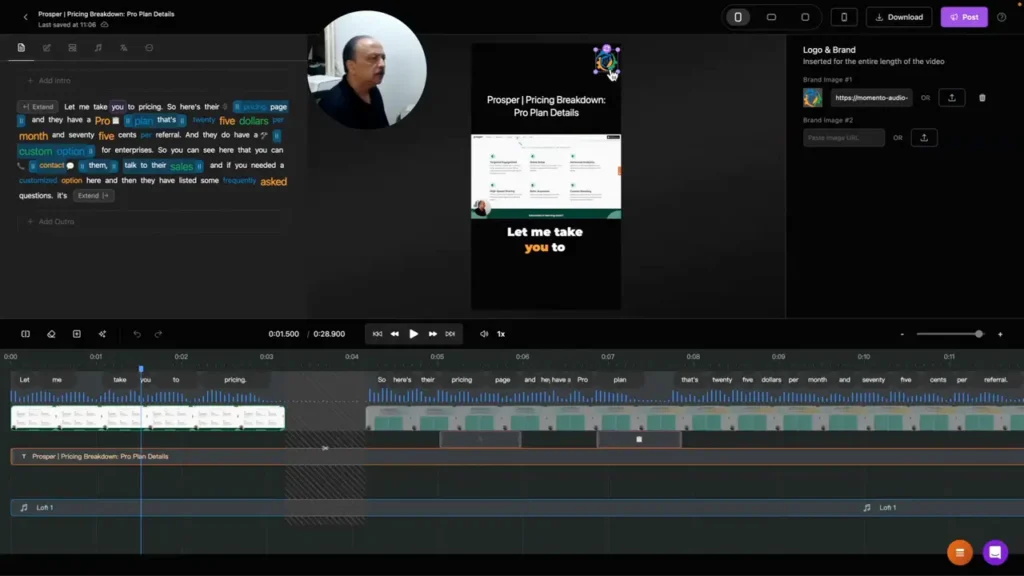Click the blue playhead marker
1024x576 pixels.
[141, 369]
